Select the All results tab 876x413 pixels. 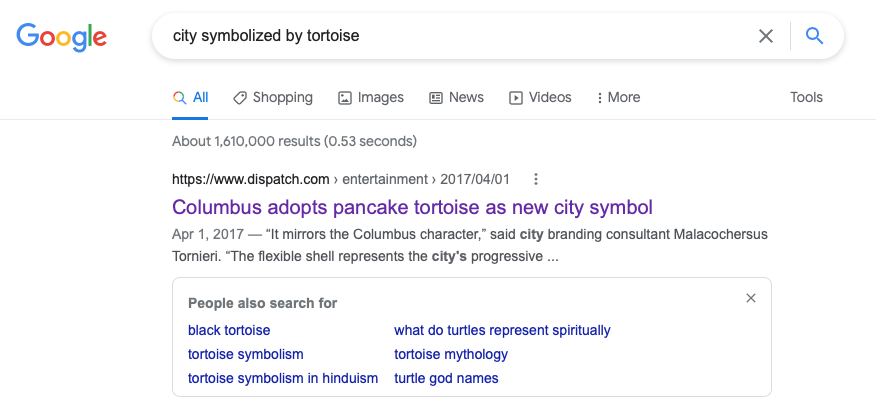pyautogui.click(x=191, y=97)
